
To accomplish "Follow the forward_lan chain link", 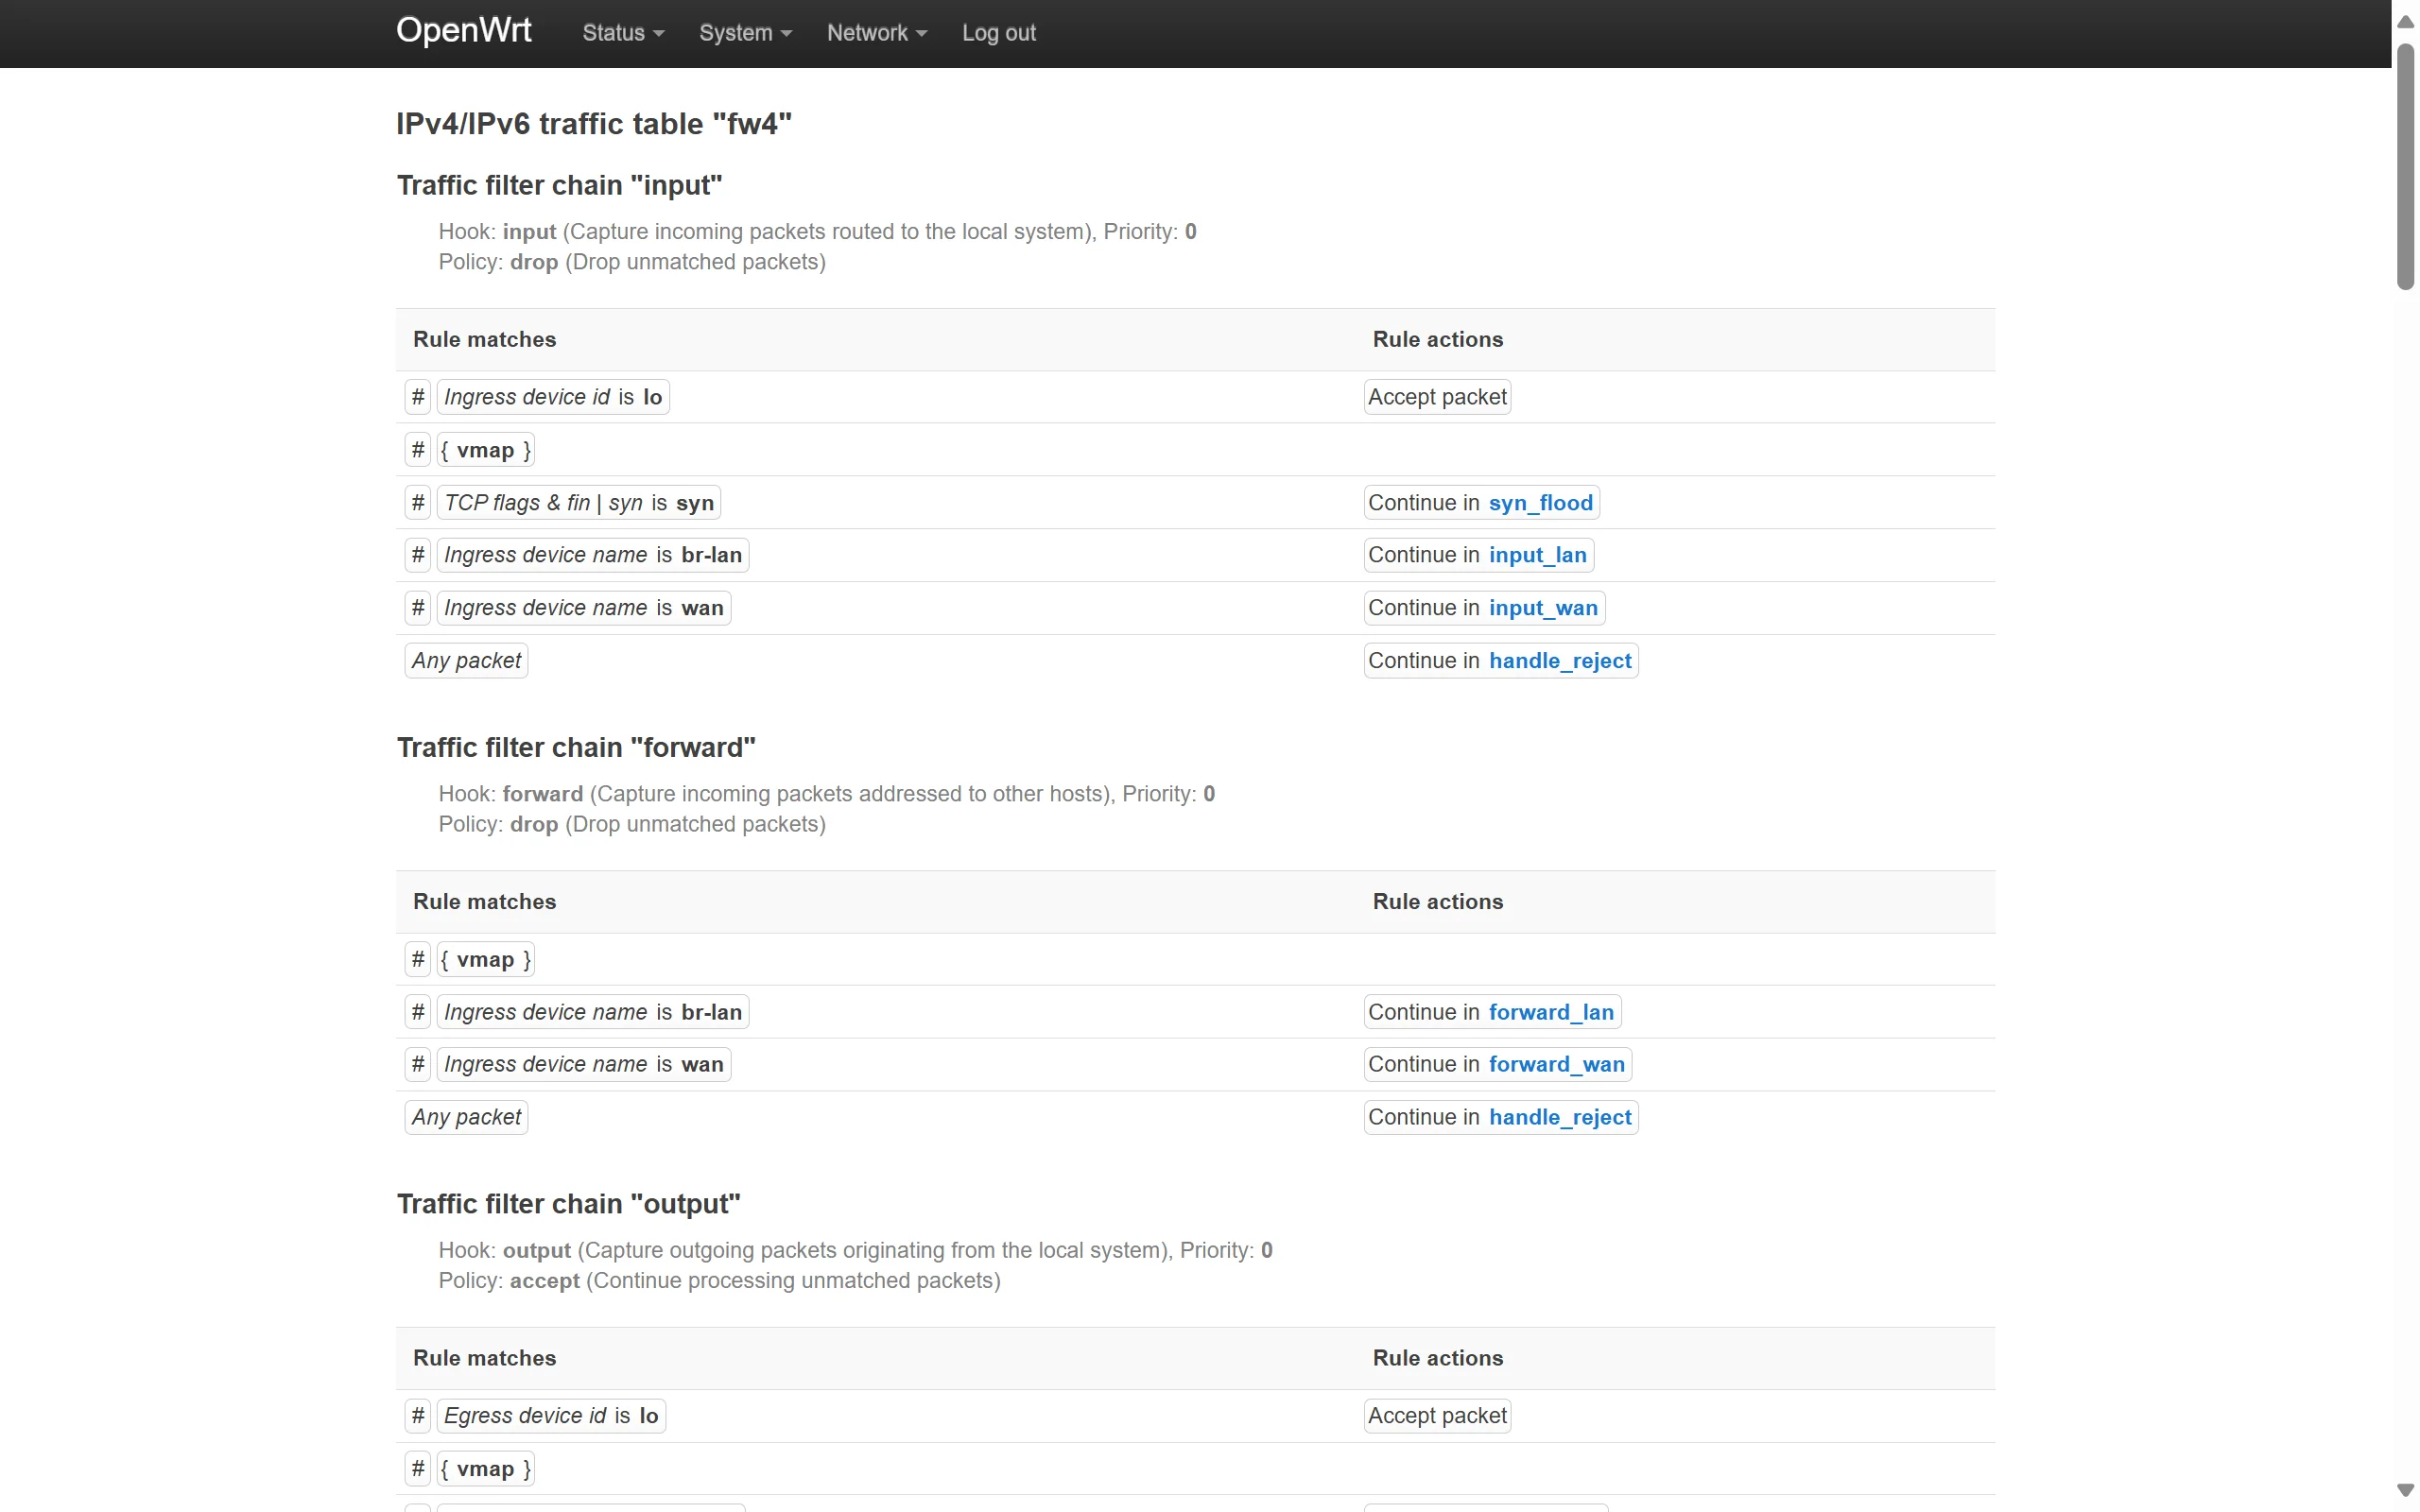I will click(1551, 1012).
